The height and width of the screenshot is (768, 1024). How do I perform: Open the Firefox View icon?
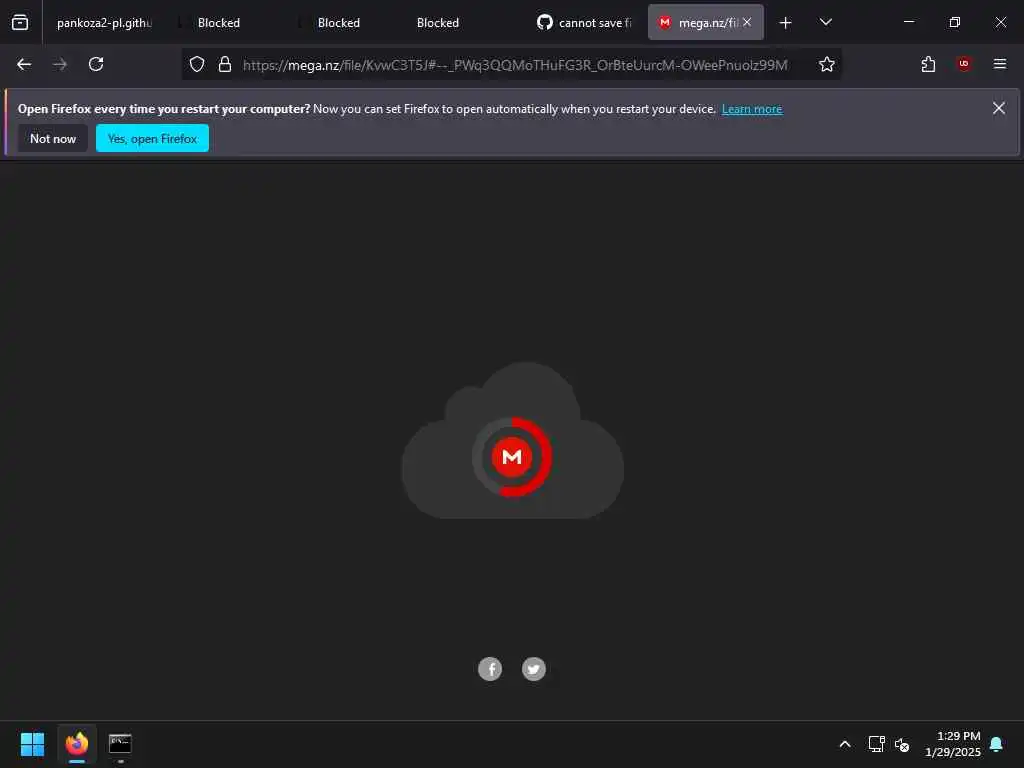[20, 22]
